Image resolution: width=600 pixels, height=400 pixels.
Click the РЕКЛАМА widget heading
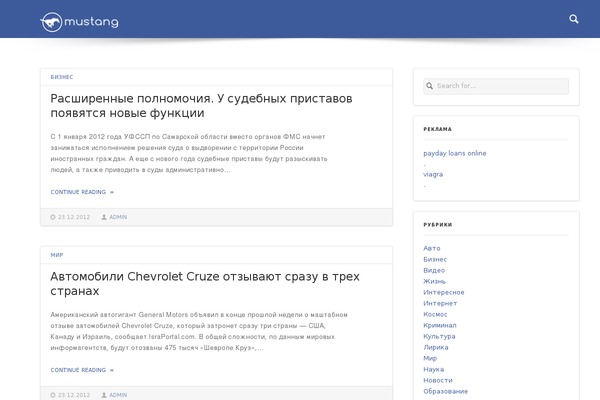click(x=437, y=129)
